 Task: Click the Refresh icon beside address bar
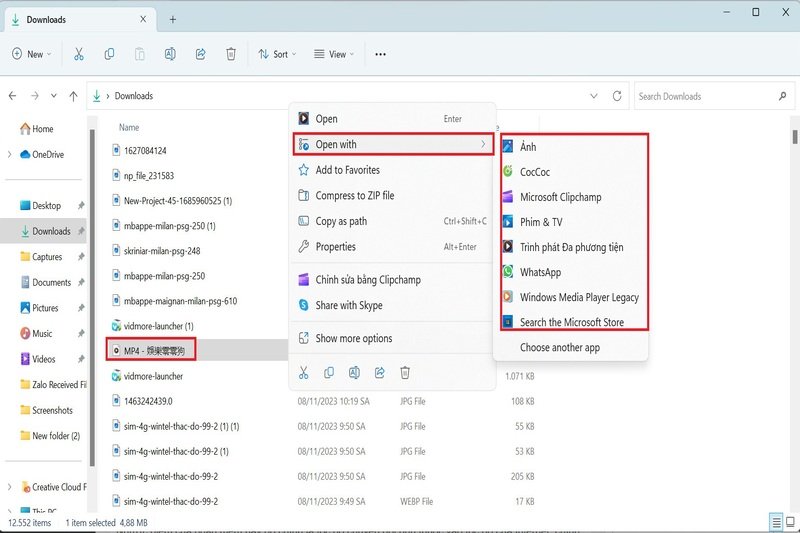coord(617,96)
